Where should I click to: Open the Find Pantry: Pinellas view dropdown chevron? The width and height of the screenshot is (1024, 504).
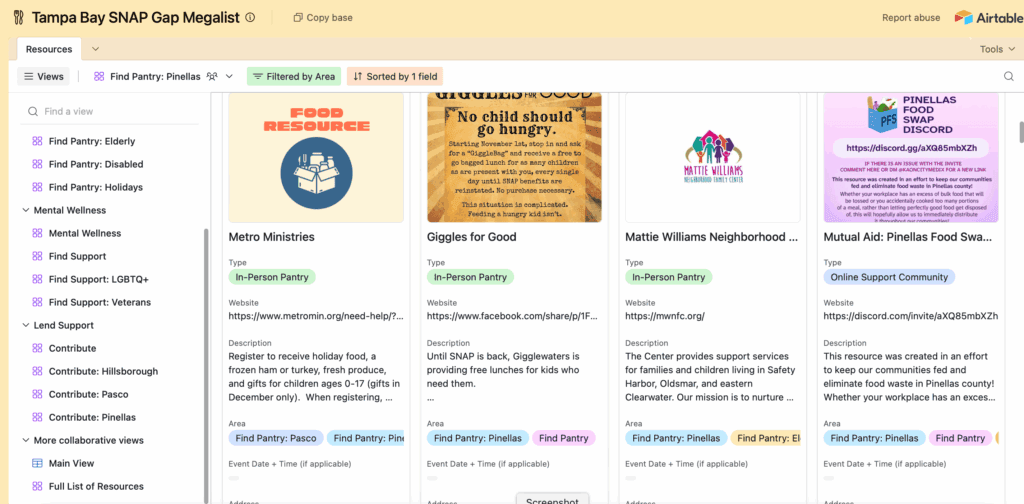tap(229, 76)
